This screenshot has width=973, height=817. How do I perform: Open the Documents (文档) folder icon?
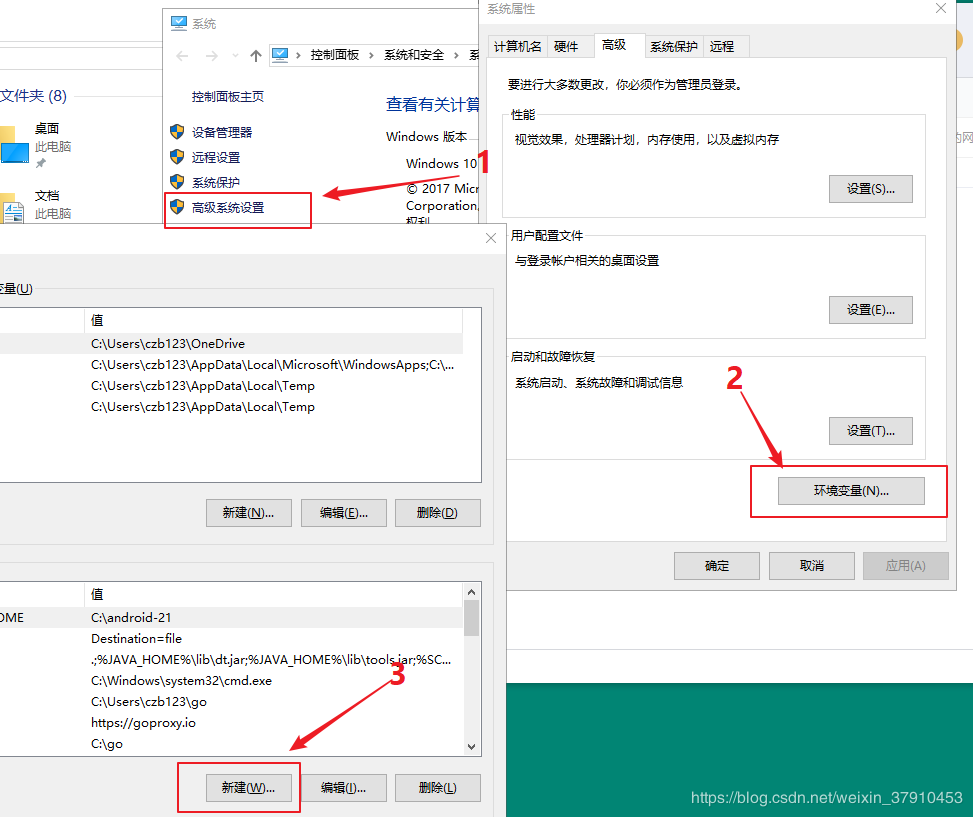pos(12,208)
